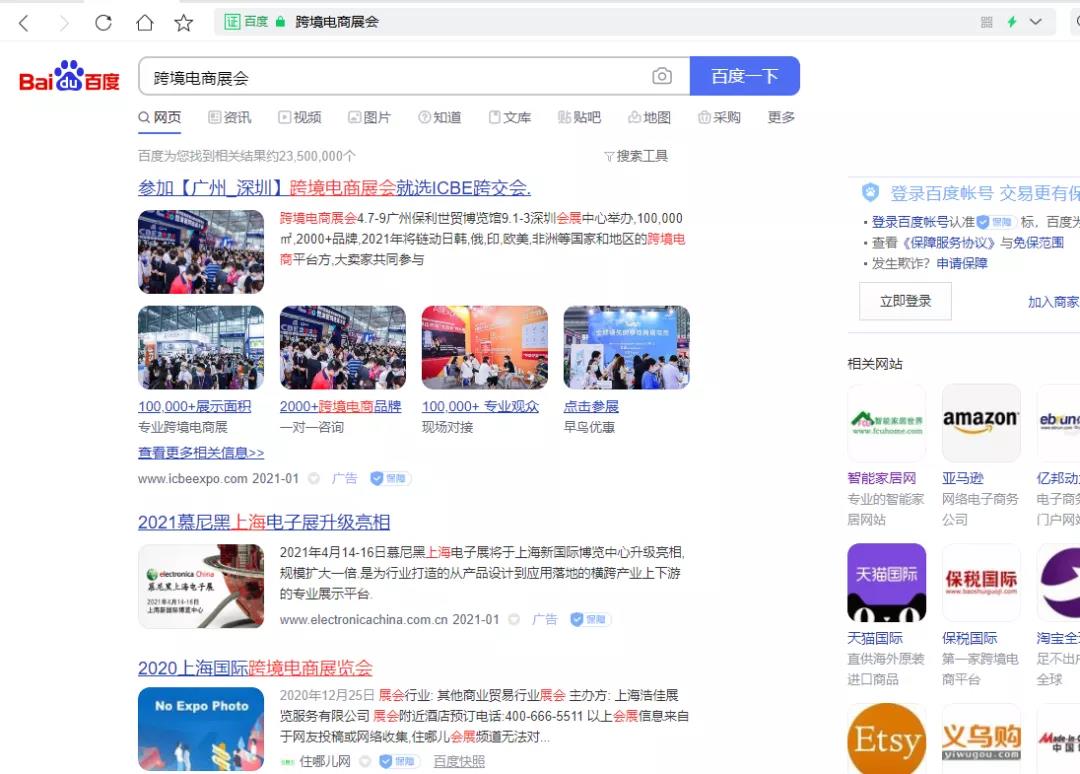Open 搜索工具 filter options
Viewport: 1080px width, 774px height.
(636, 156)
